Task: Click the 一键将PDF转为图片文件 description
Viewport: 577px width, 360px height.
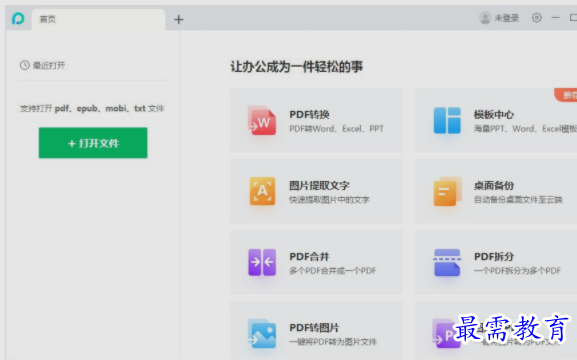Action: [333, 342]
